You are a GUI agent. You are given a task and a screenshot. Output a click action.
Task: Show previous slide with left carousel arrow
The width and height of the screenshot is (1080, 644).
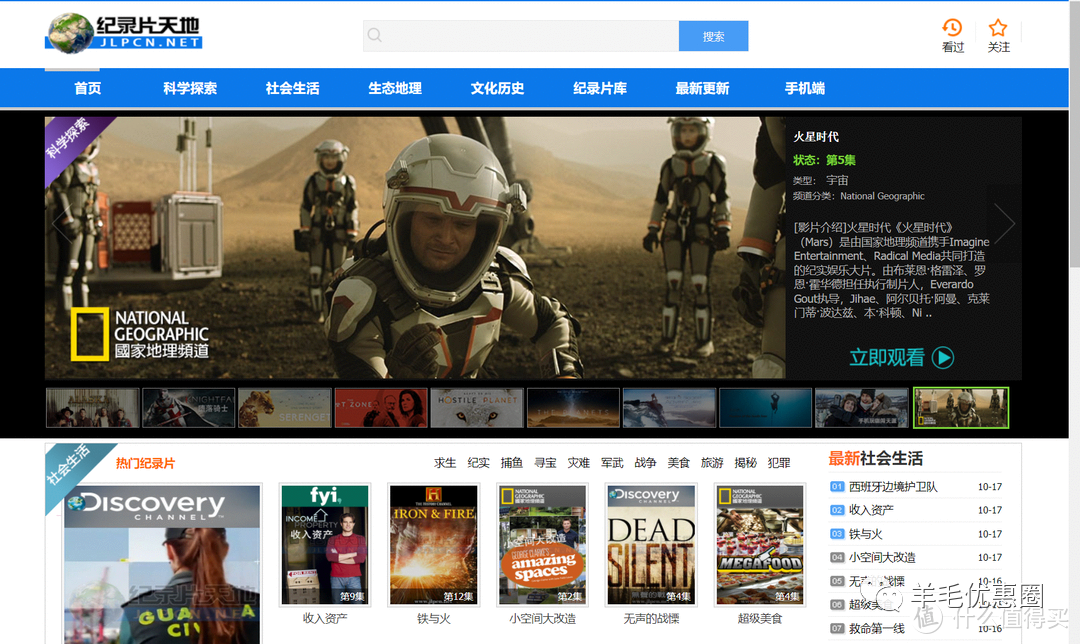[x=62, y=223]
